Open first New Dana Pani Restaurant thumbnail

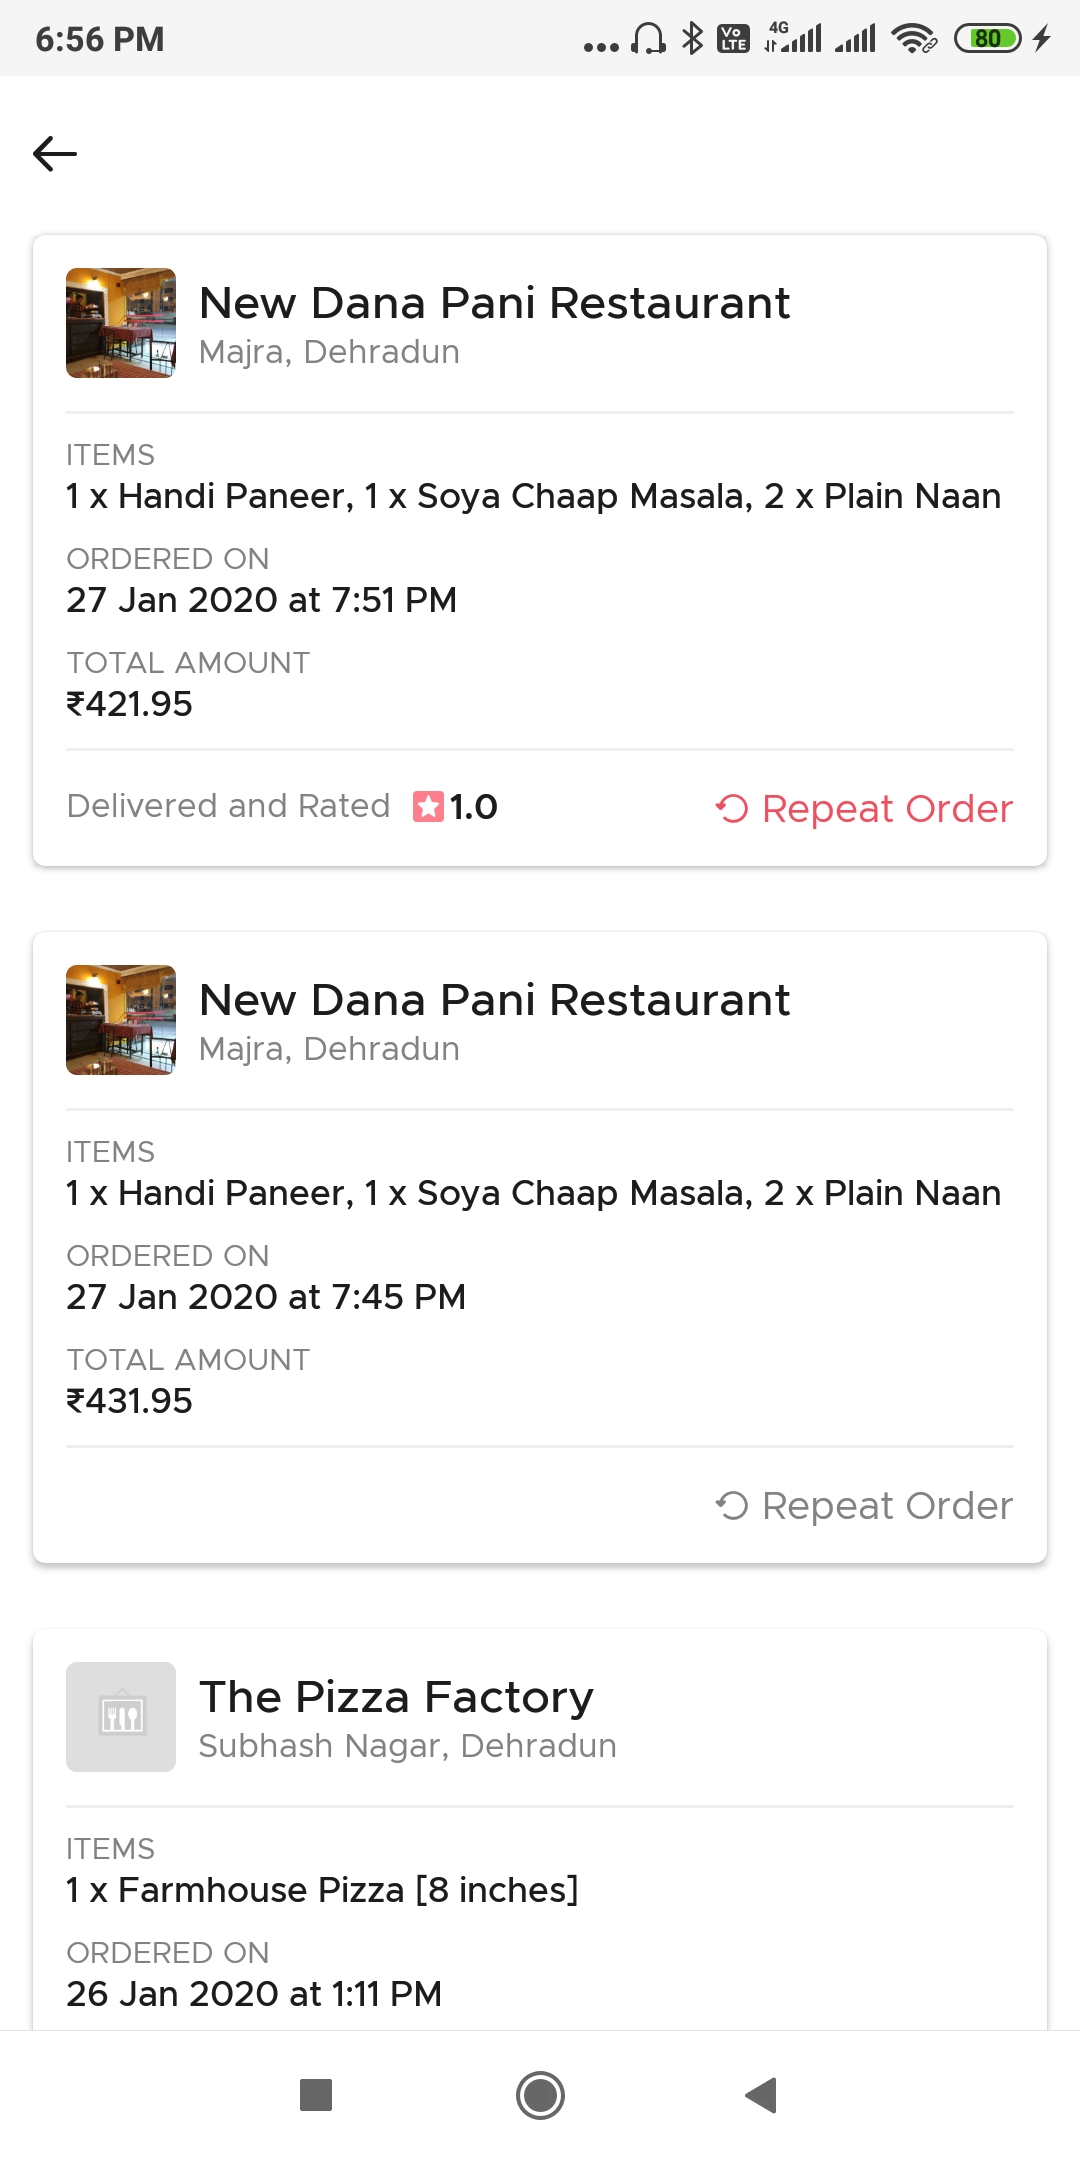coord(121,323)
